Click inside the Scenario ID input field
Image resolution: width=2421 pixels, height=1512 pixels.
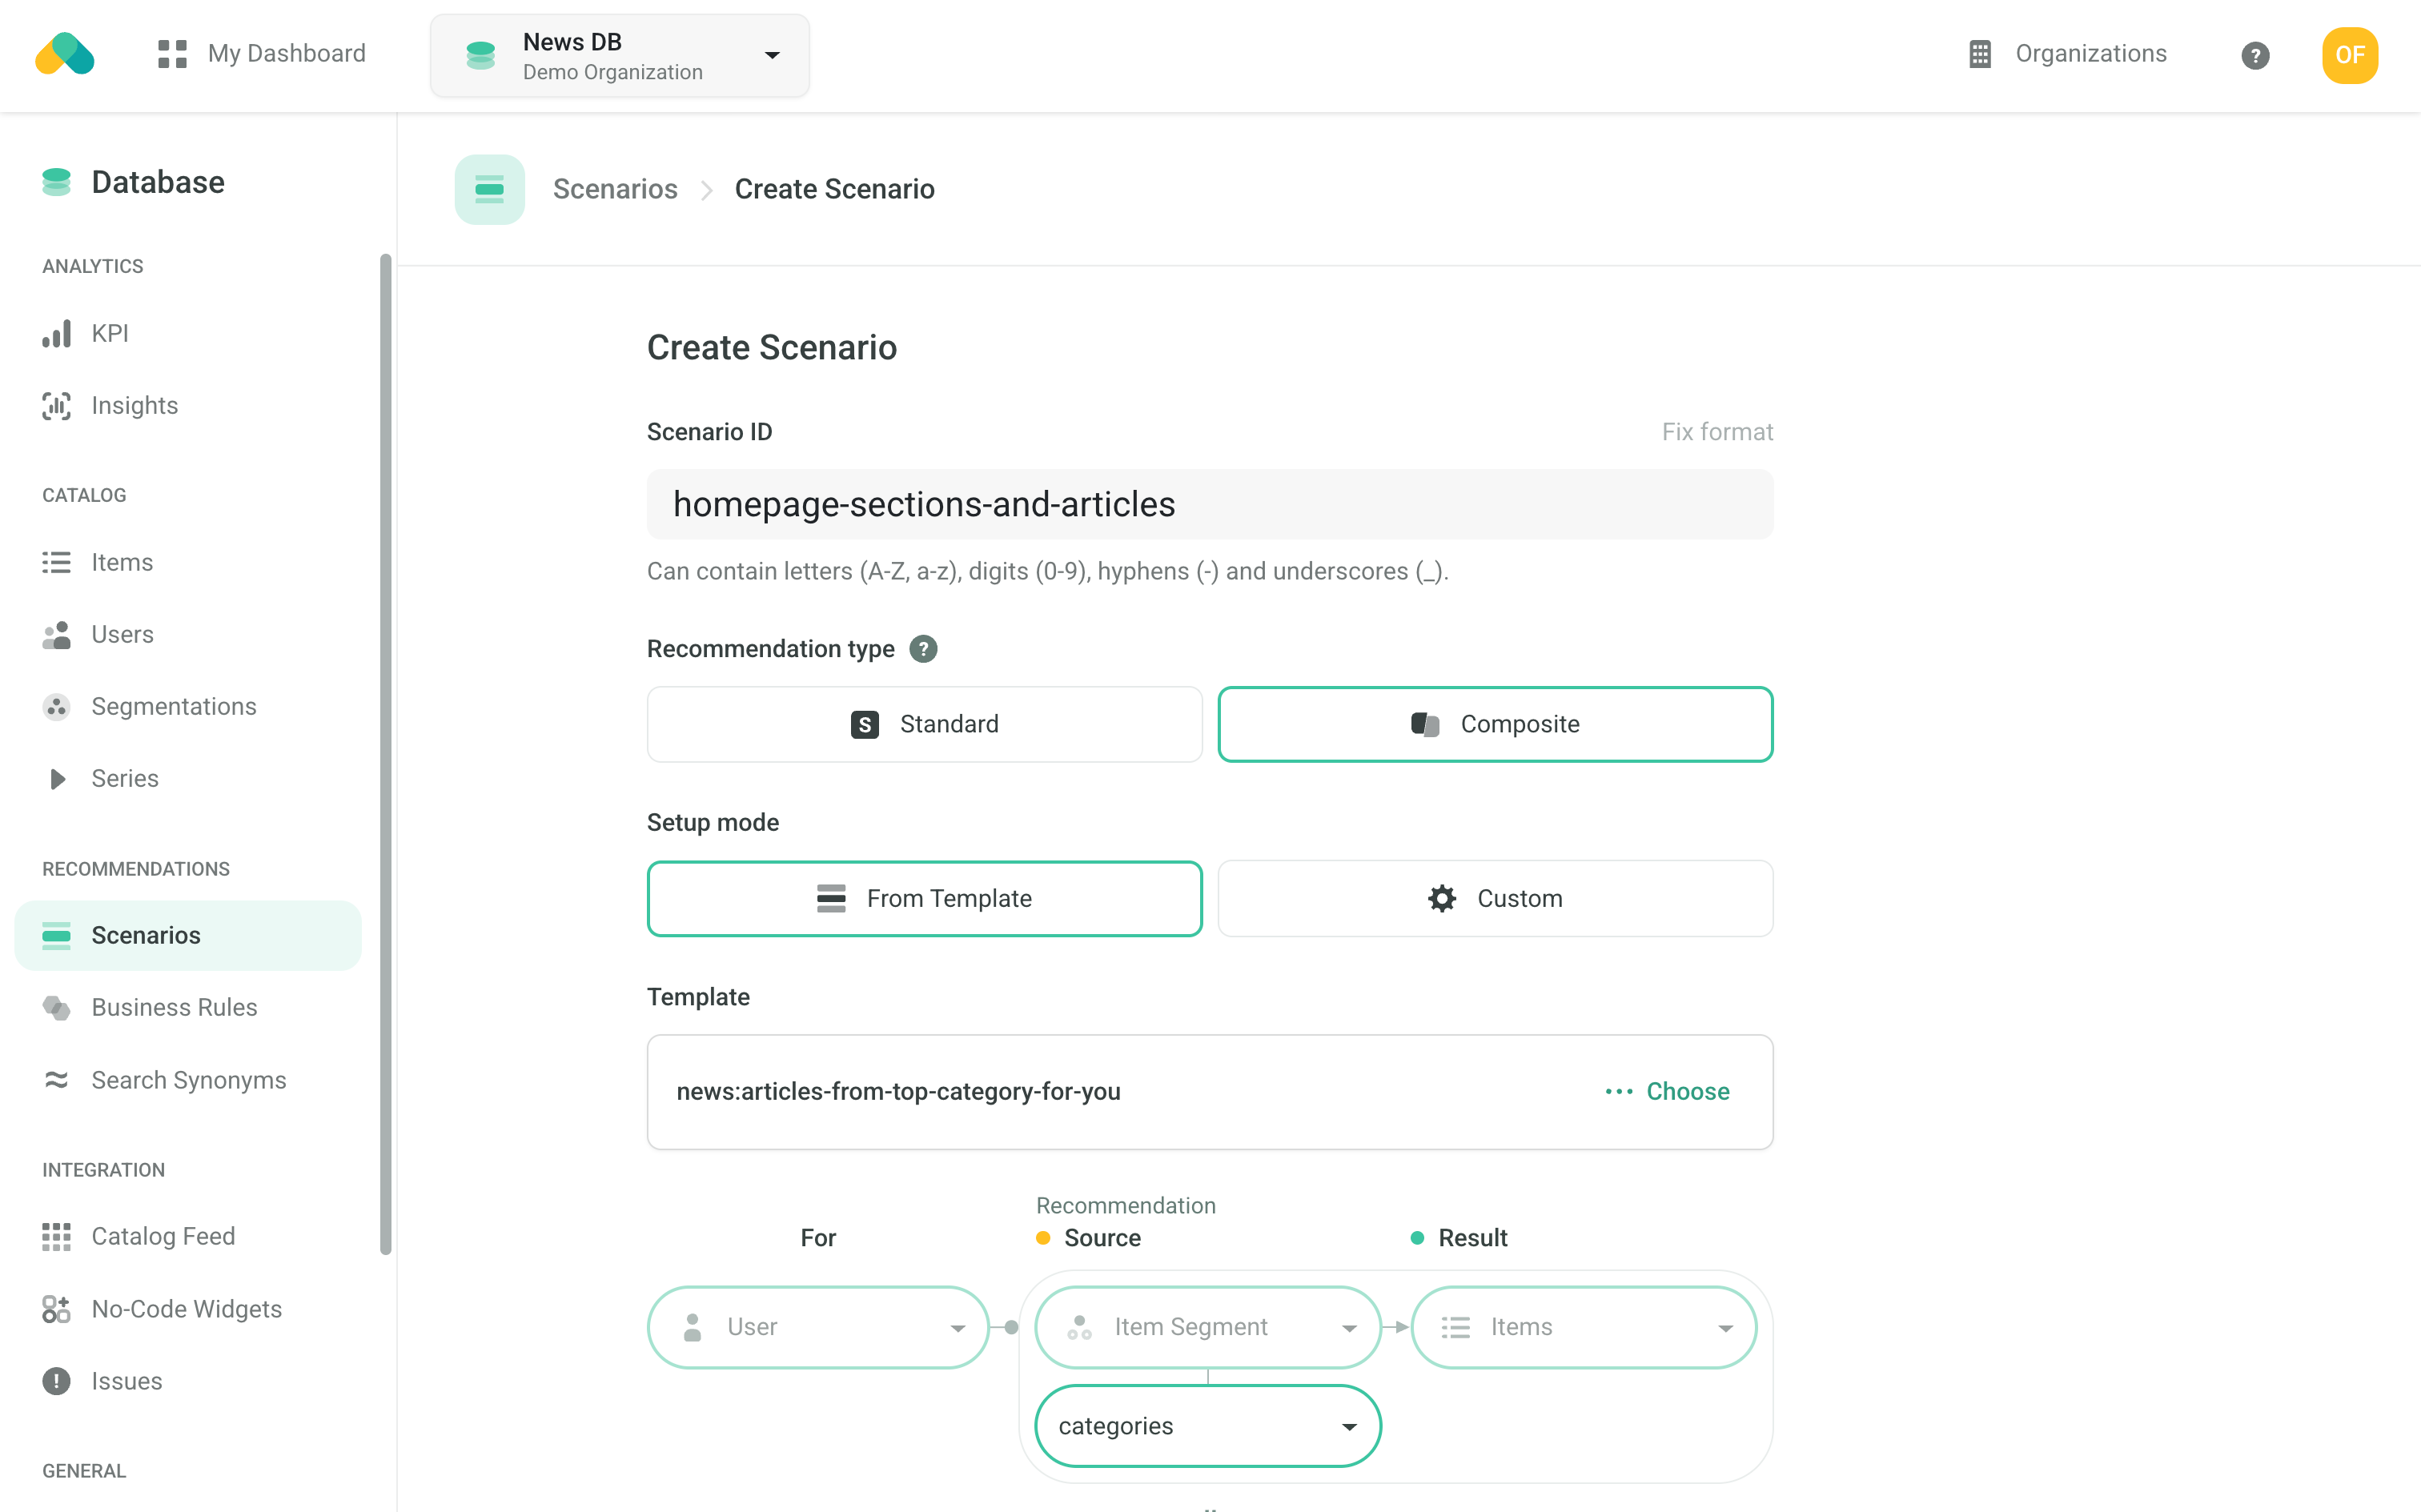click(x=1210, y=504)
